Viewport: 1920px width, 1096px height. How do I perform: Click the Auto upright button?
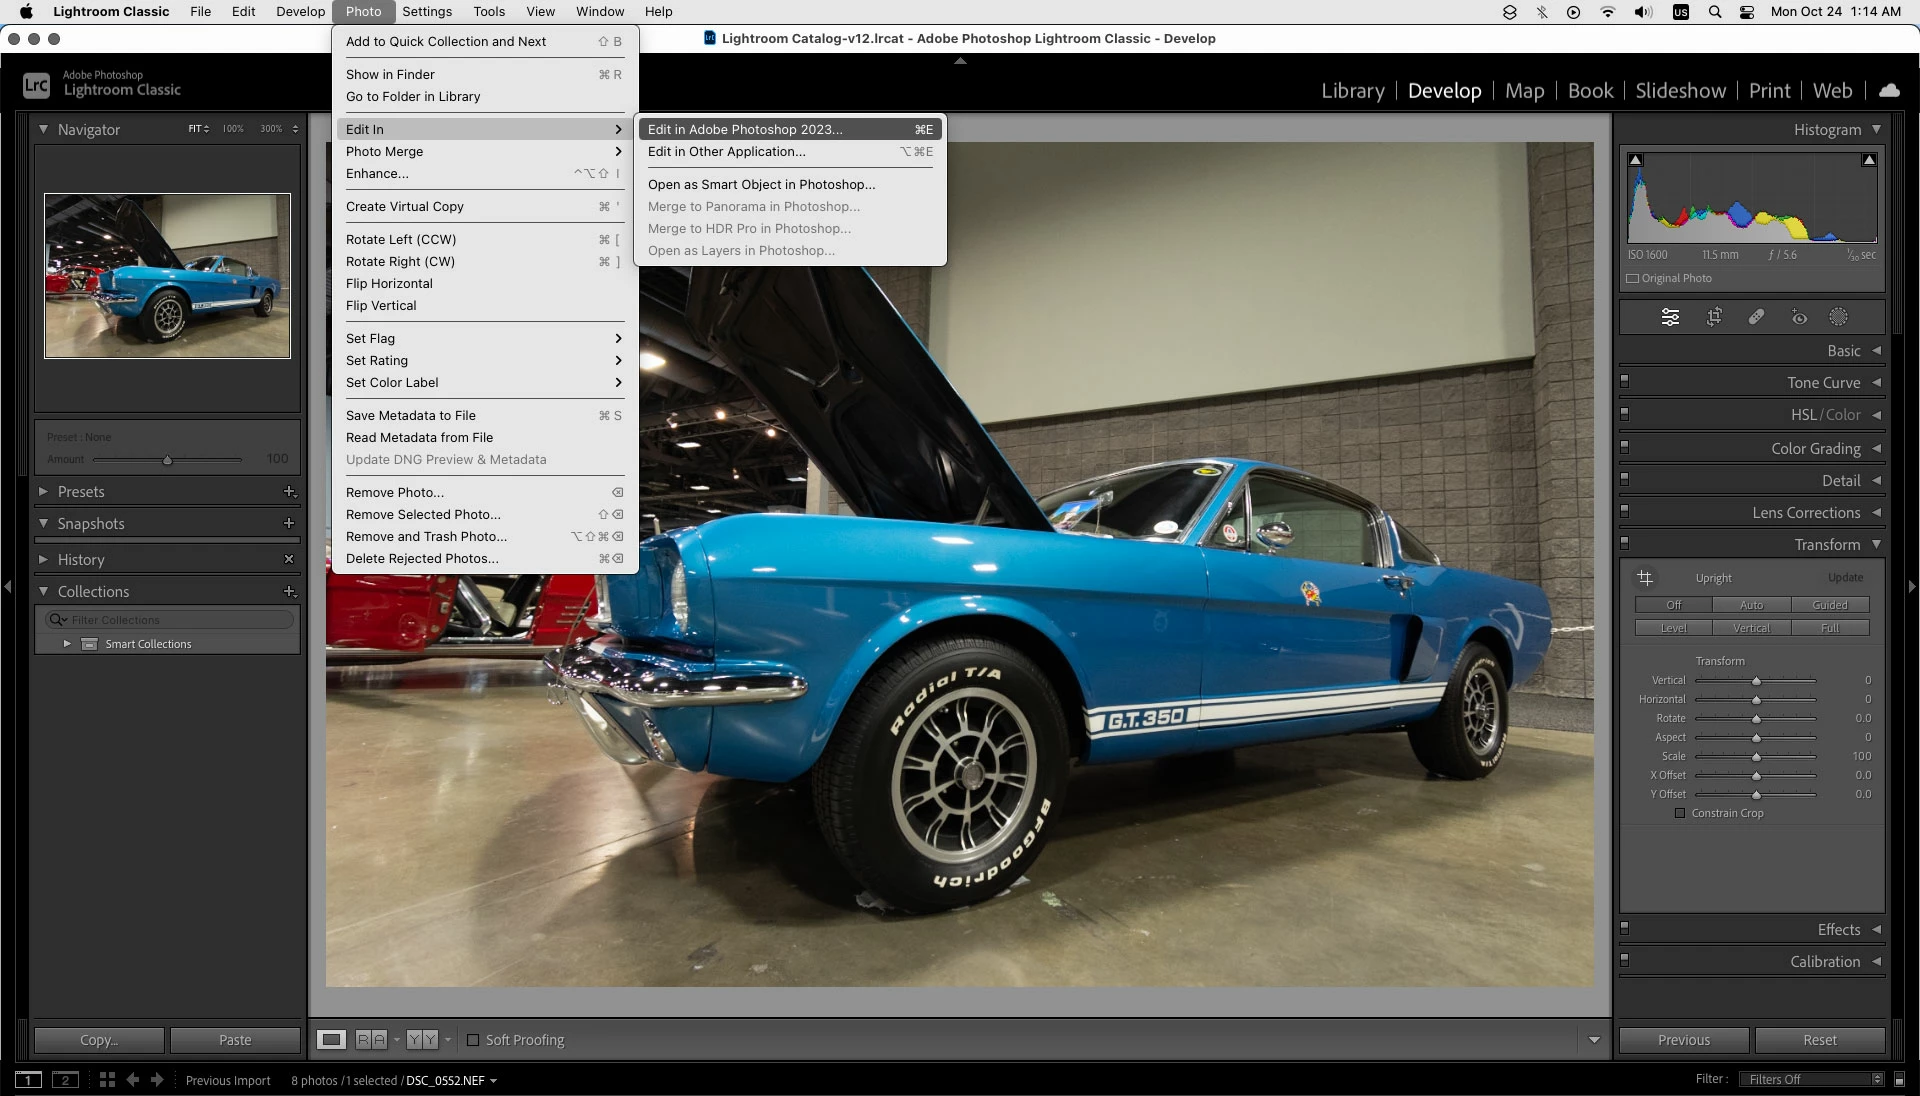click(x=1751, y=605)
